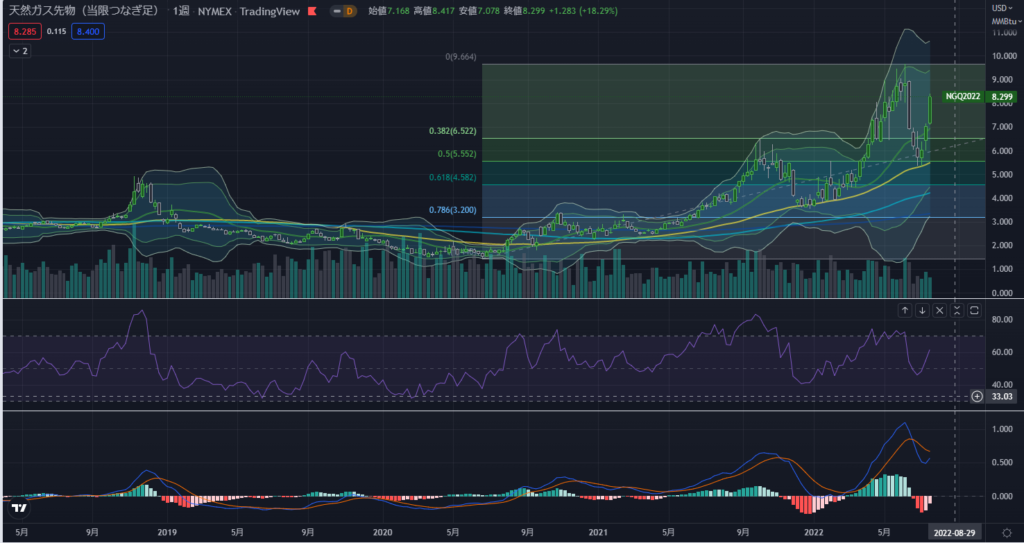Click the blue 8.400 buy price button
Screen dimensions: 1024x543
point(88,31)
